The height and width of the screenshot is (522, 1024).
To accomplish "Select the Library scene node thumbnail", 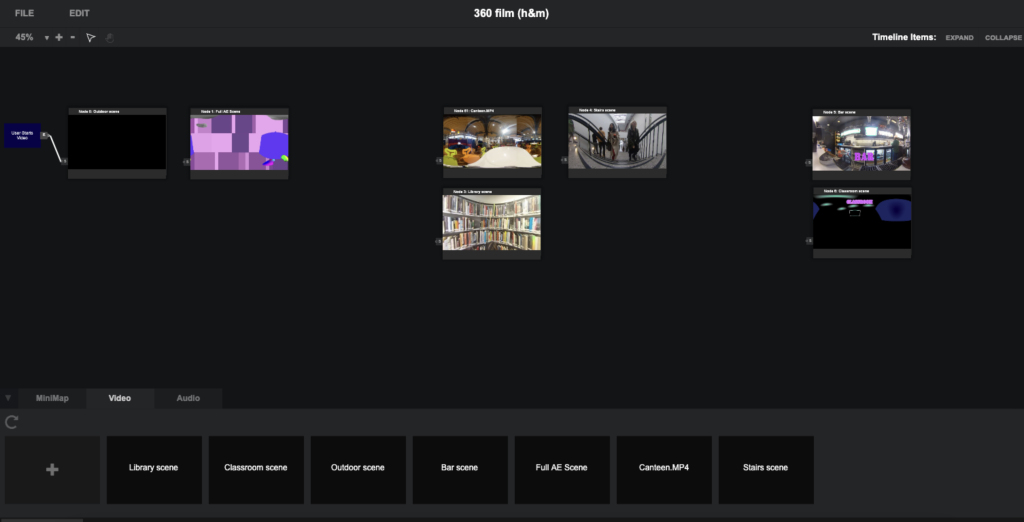I will click(x=492, y=222).
